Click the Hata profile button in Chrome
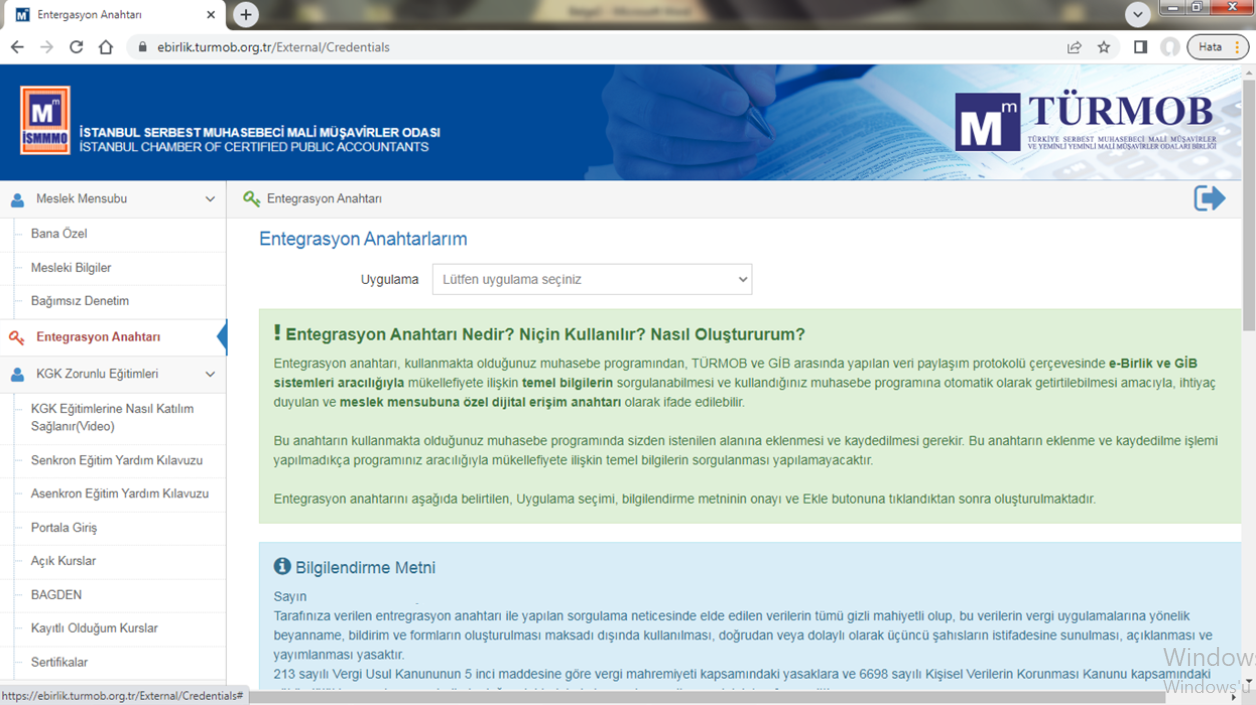 [1210, 47]
